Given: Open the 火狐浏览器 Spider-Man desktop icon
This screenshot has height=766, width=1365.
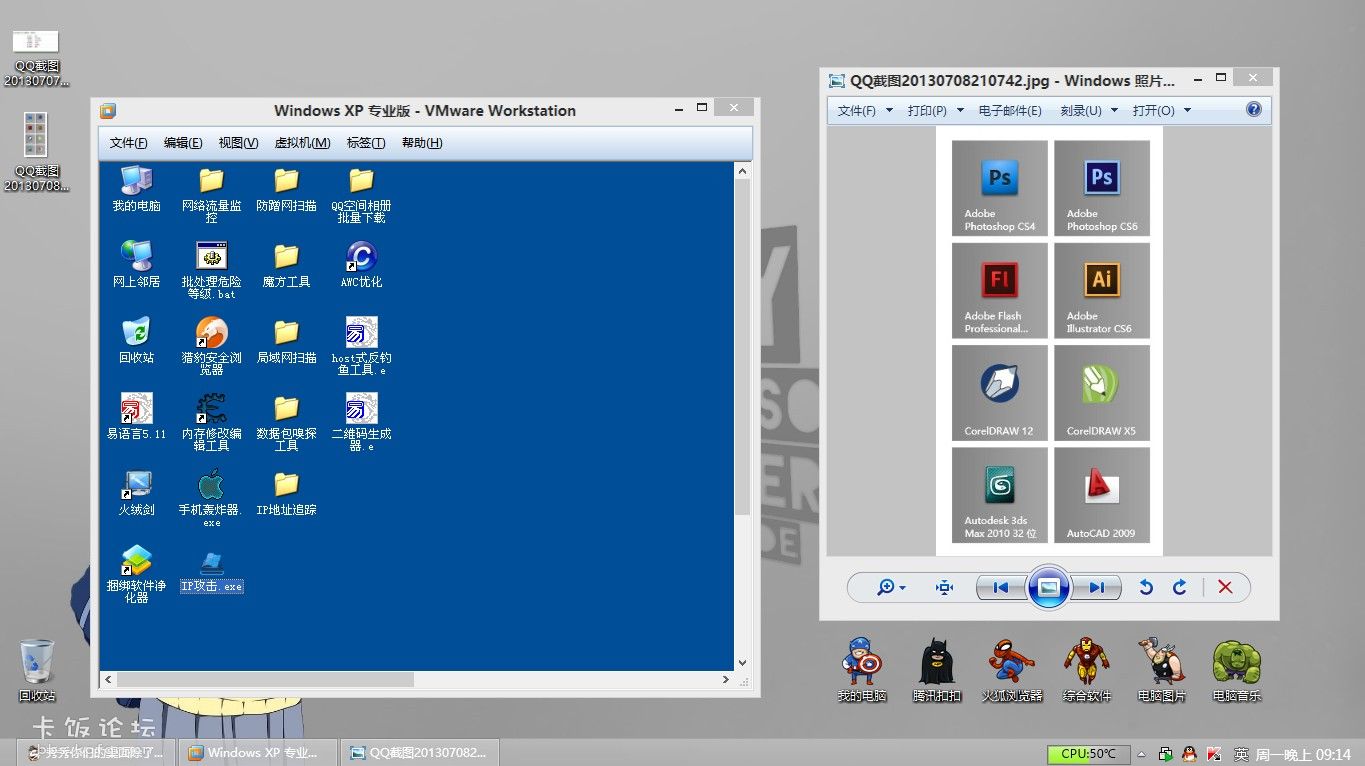Looking at the screenshot, I should tap(1011, 671).
